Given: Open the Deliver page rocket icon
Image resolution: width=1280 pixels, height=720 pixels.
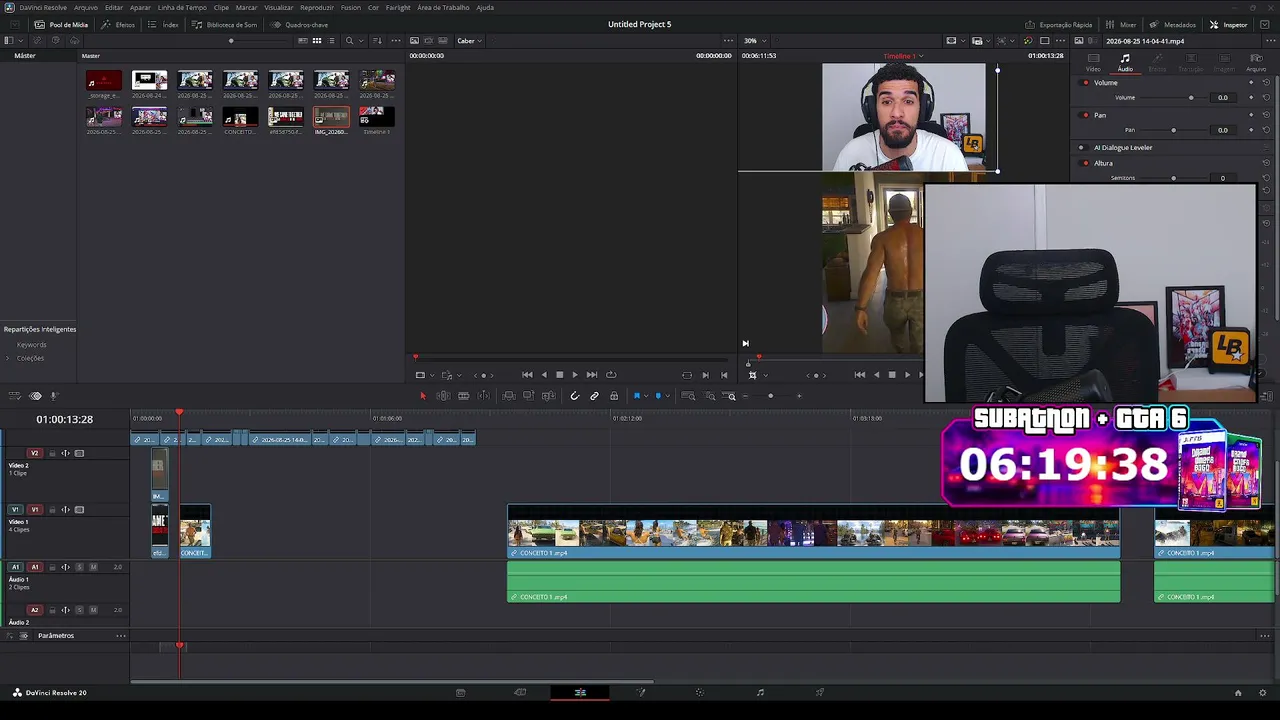Looking at the screenshot, I should click(x=820, y=692).
